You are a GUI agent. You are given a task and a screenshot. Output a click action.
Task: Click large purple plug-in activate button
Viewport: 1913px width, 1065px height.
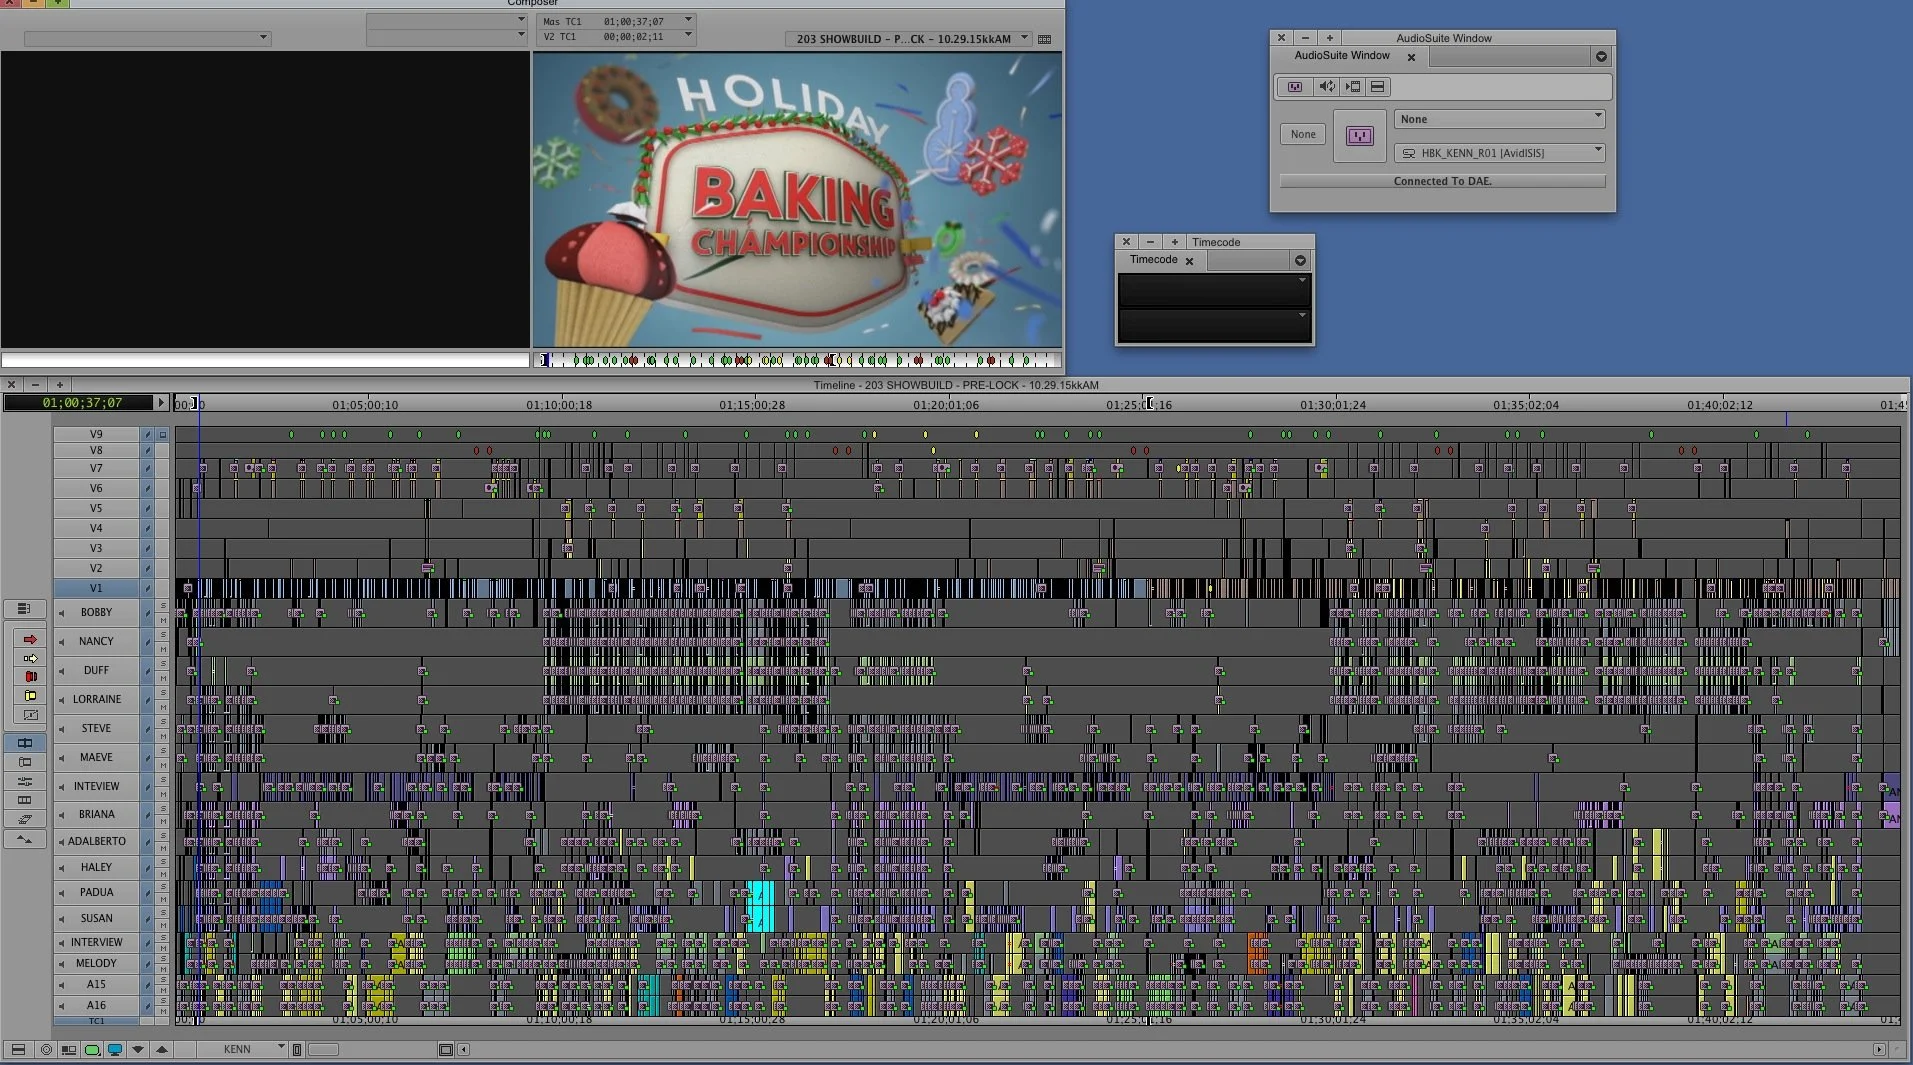tap(1360, 135)
